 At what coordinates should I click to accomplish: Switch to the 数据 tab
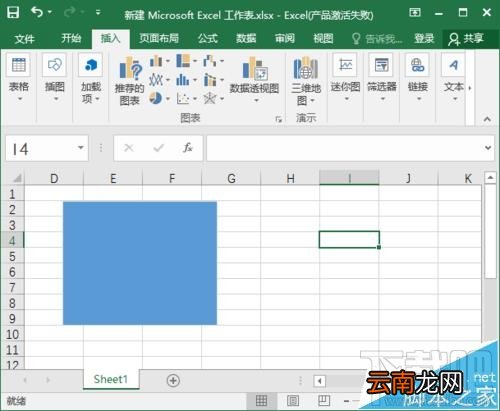click(246, 38)
